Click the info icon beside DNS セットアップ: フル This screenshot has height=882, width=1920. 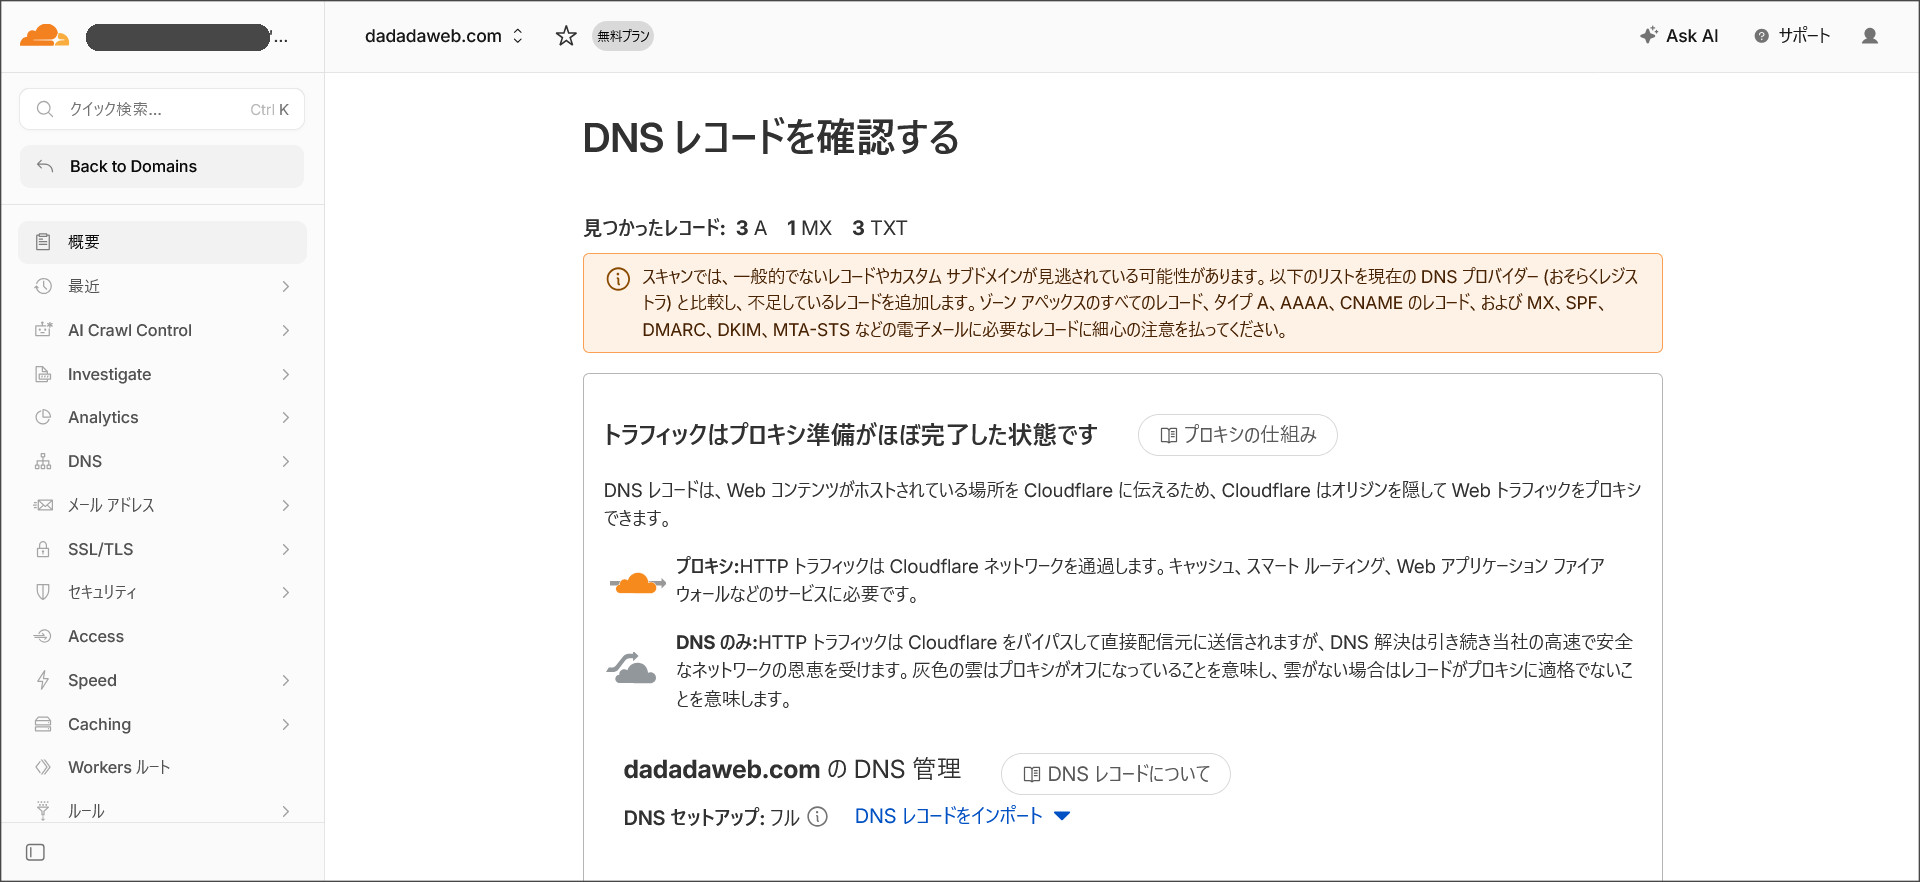coord(817,817)
